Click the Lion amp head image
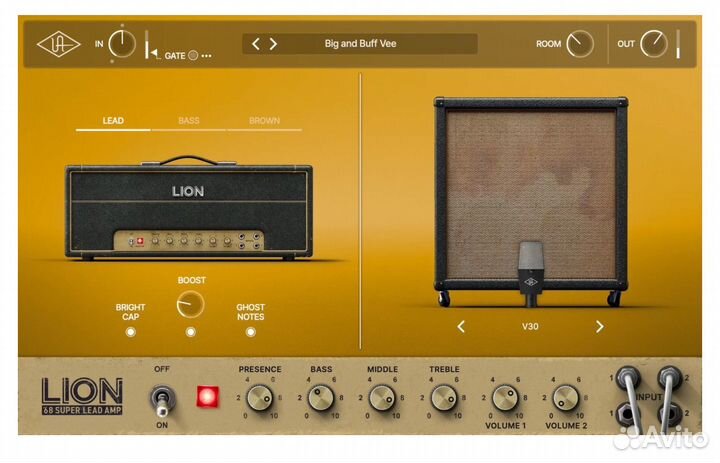The image size is (720, 463). pyautogui.click(x=189, y=210)
